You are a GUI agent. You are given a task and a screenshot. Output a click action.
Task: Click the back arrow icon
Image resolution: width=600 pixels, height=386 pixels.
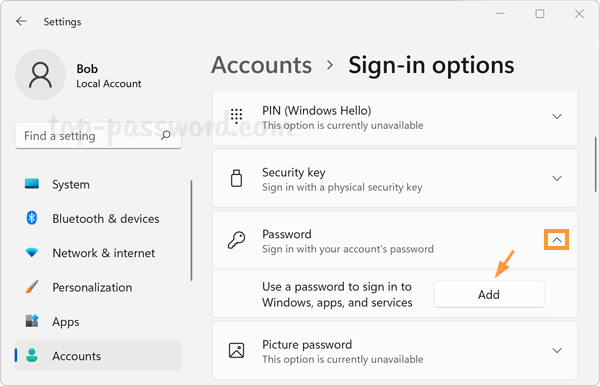click(x=21, y=21)
